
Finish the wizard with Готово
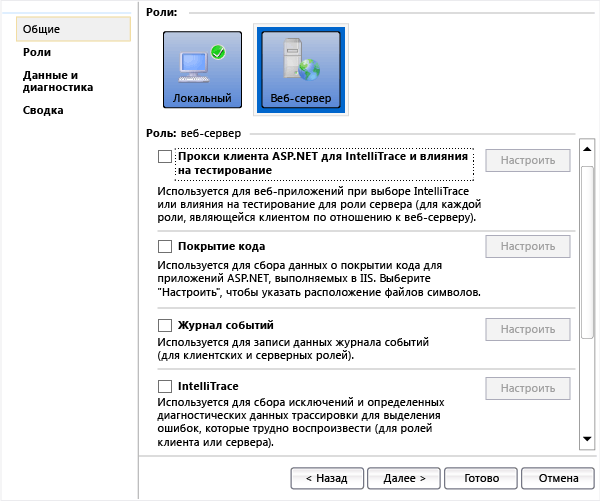click(481, 478)
